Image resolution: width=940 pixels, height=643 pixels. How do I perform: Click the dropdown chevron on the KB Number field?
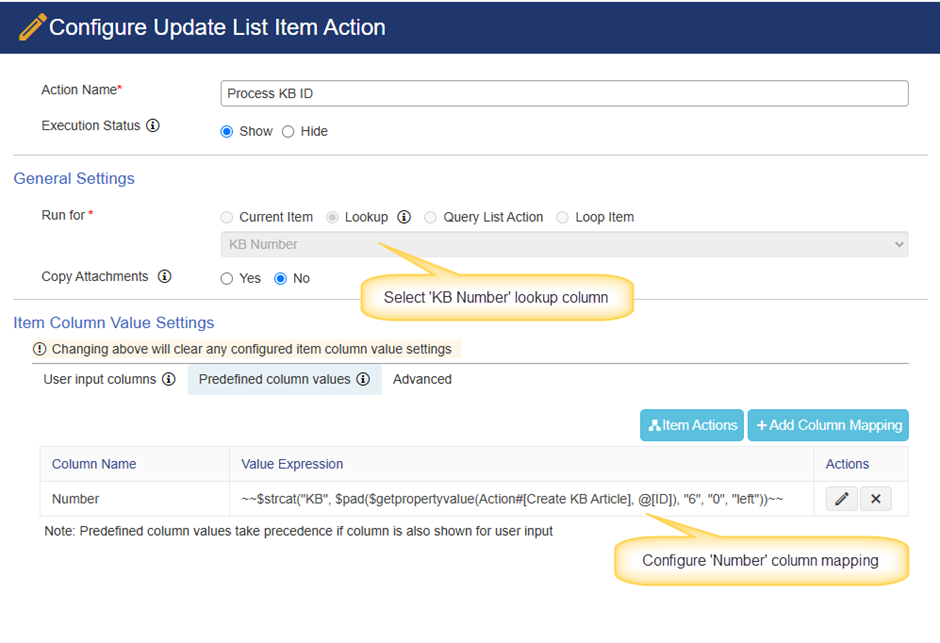[899, 244]
